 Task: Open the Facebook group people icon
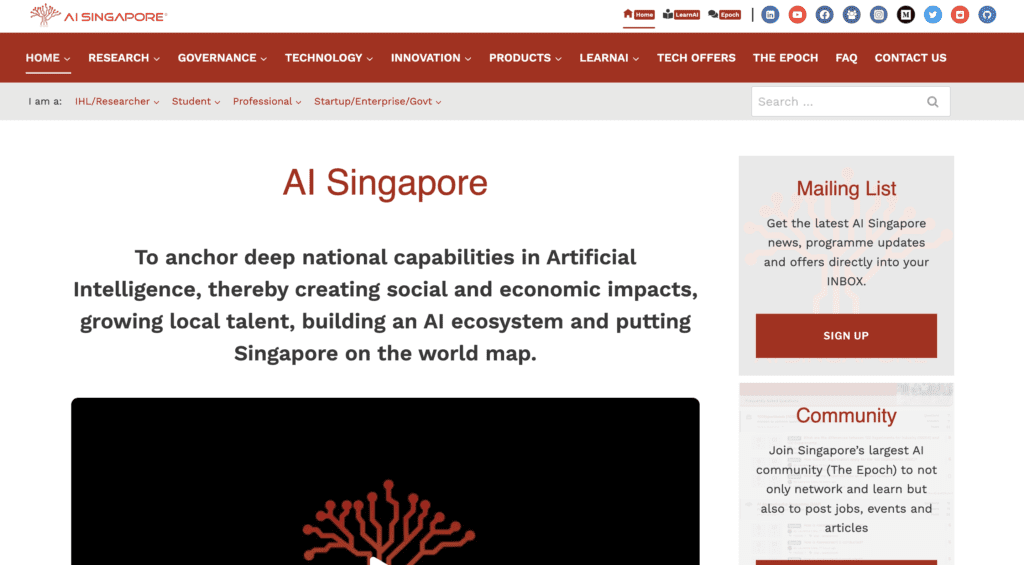(x=852, y=14)
